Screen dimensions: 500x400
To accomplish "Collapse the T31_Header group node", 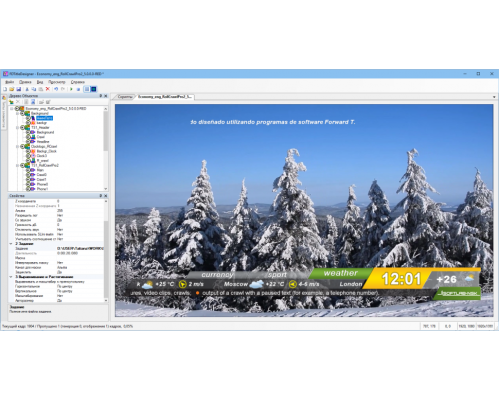I will (17, 128).
